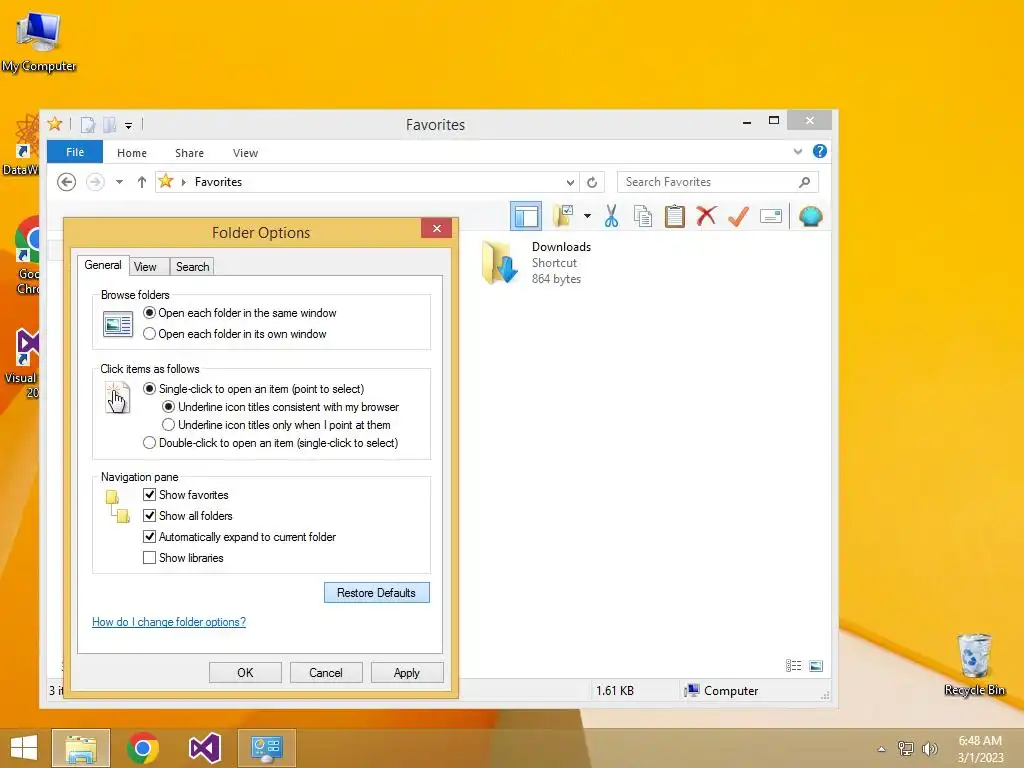Image resolution: width=1024 pixels, height=768 pixels.
Task: Click Apply in Folder Options
Action: [407, 673]
